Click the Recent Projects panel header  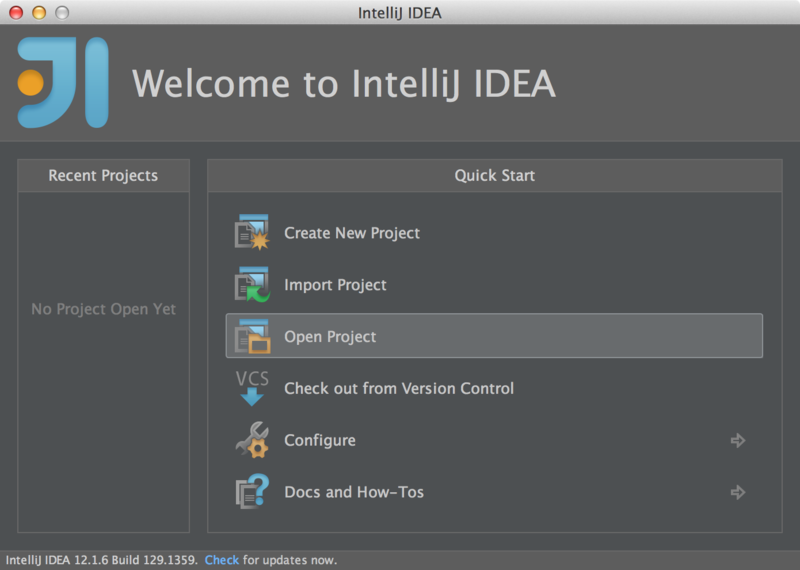(x=103, y=176)
